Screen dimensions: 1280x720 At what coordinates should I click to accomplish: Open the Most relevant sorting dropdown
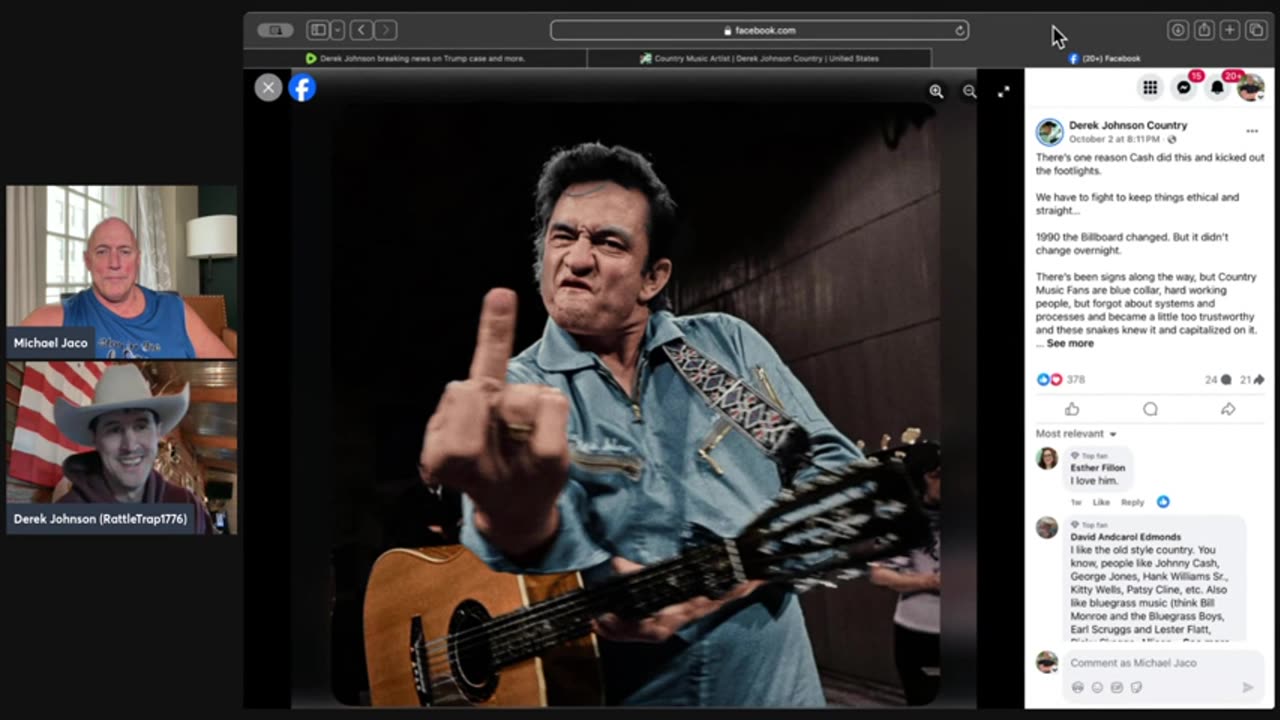[1076, 434]
